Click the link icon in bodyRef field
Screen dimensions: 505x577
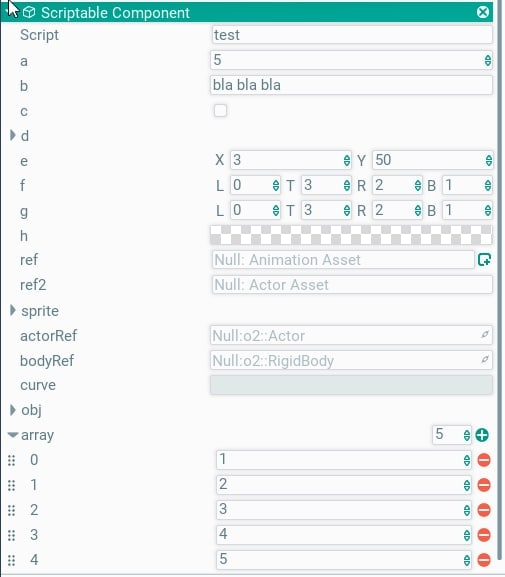coord(485,359)
